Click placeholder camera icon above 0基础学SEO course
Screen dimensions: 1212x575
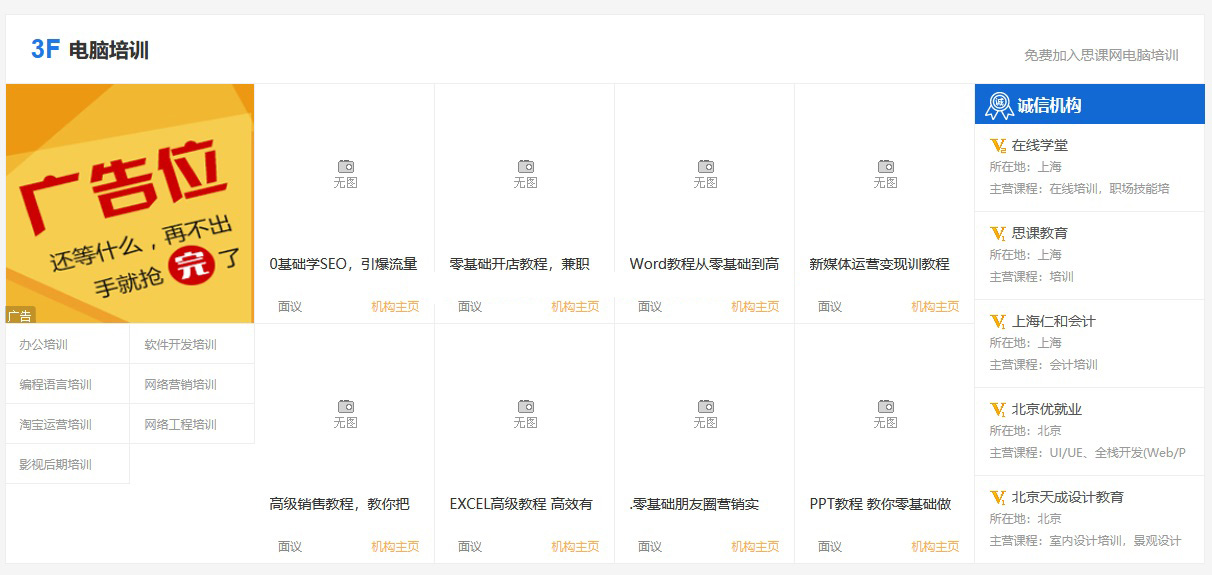tap(345, 166)
